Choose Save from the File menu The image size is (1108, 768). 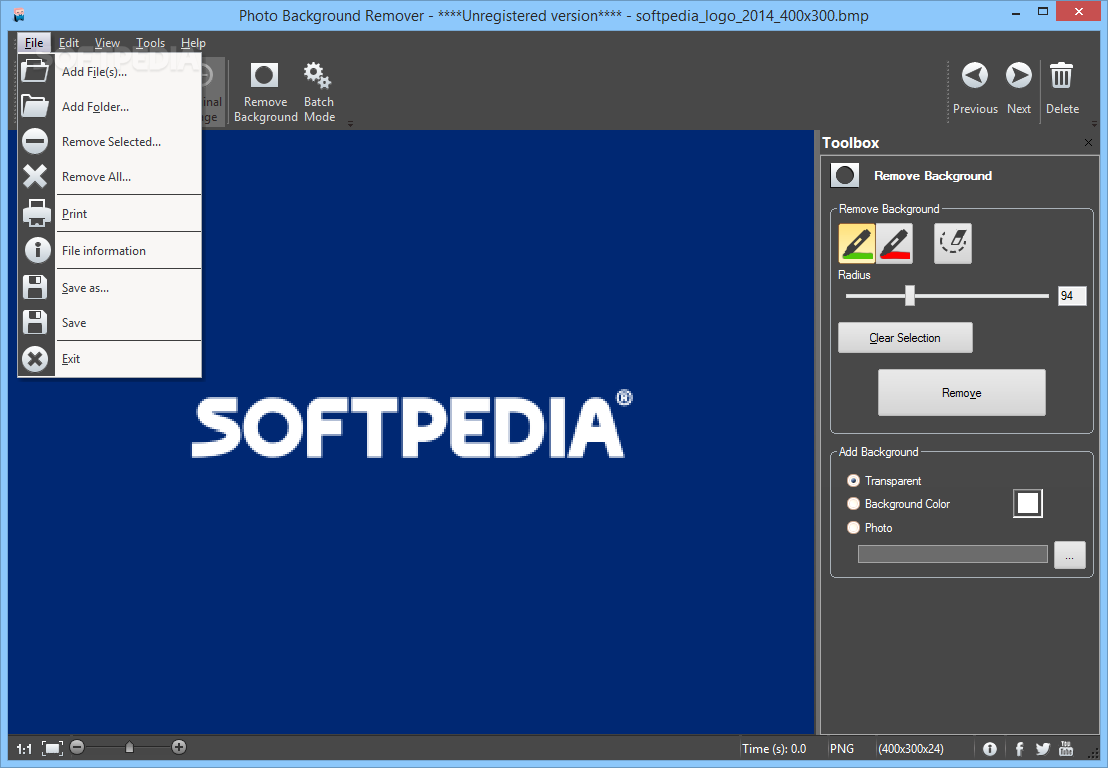click(x=110, y=322)
